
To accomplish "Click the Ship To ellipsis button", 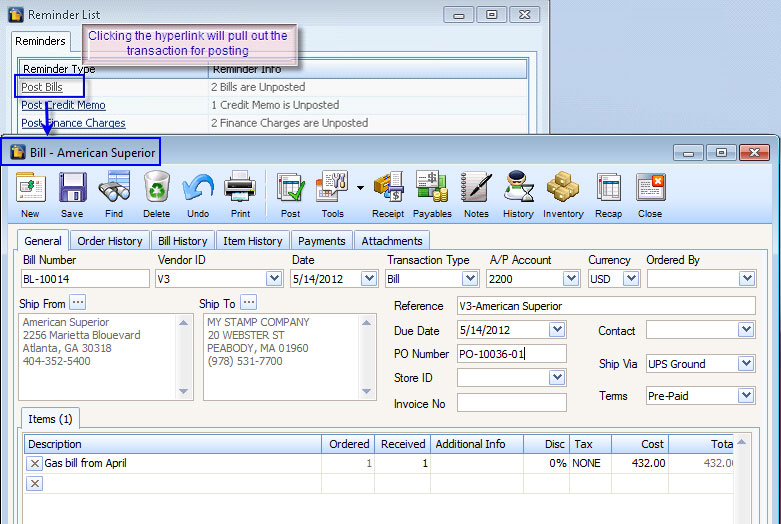I will pyautogui.click(x=248, y=302).
